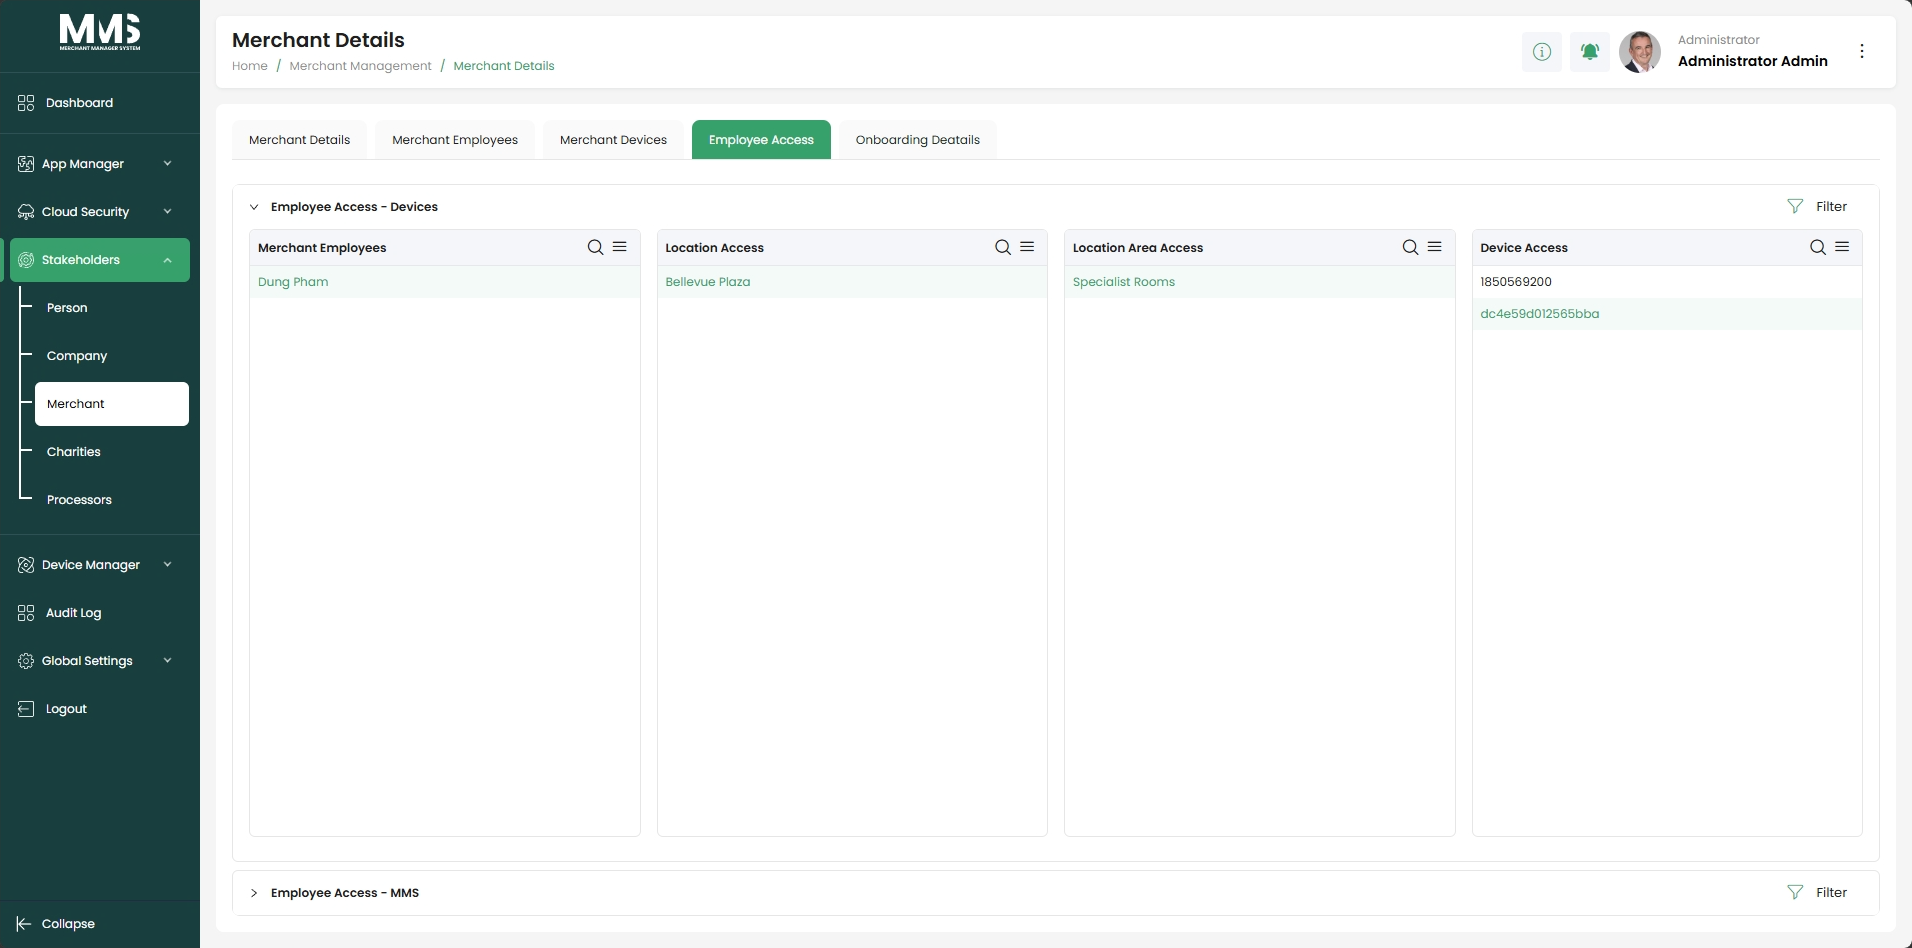
Task: Select location Bellevue Plaza
Action: coord(852,282)
